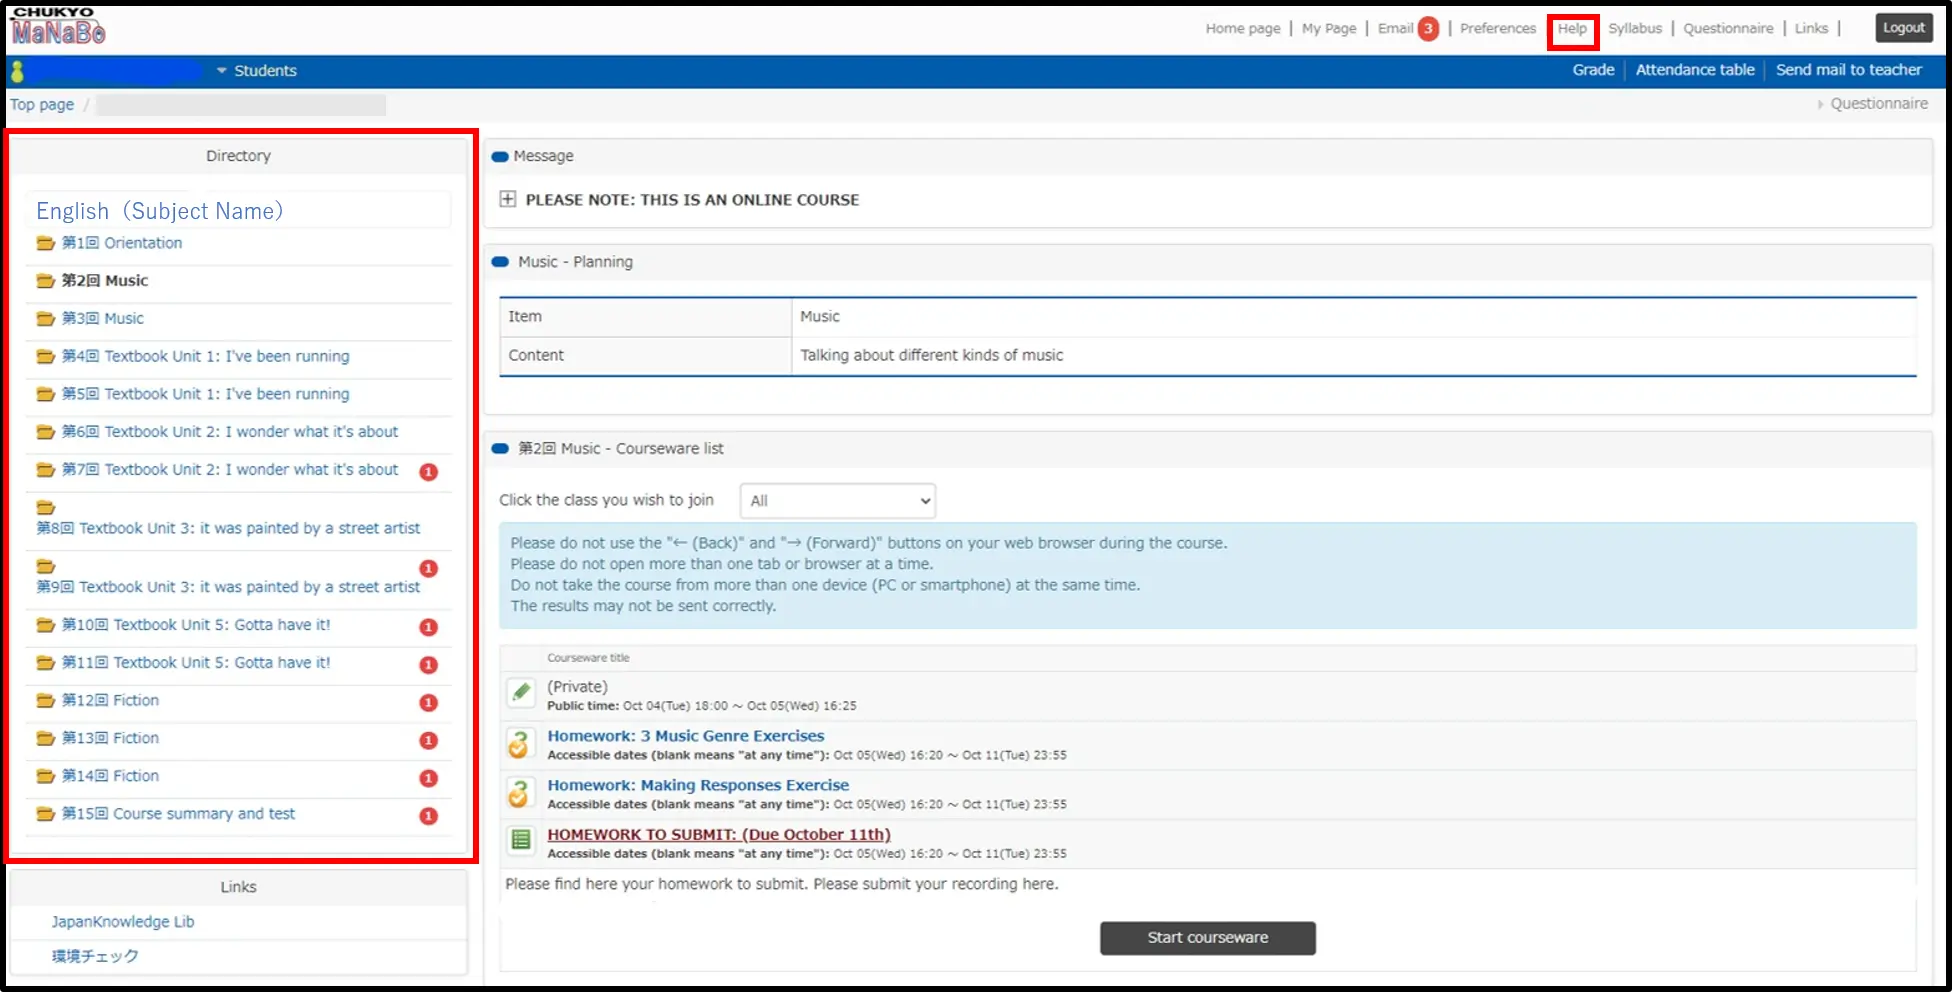1952x992 pixels.
Task: Click the pencil icon beside the Private courseware
Action: coord(521,692)
